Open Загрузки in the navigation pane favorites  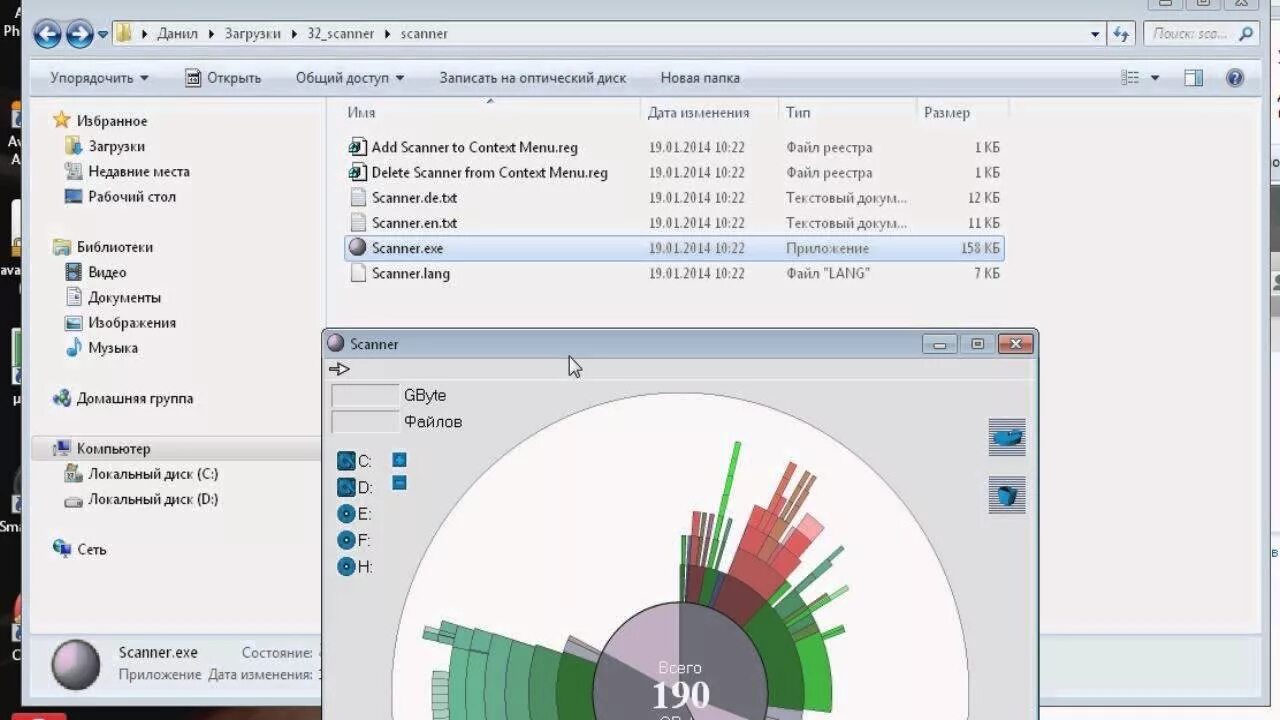pos(116,146)
